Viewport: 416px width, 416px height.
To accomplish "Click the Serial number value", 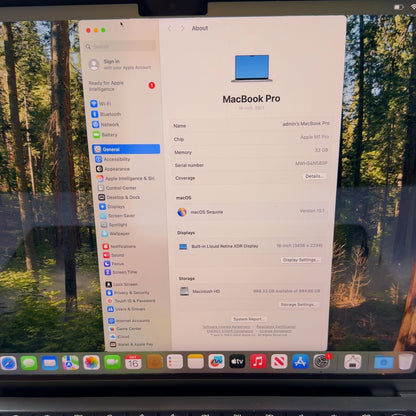I will click(x=311, y=163).
